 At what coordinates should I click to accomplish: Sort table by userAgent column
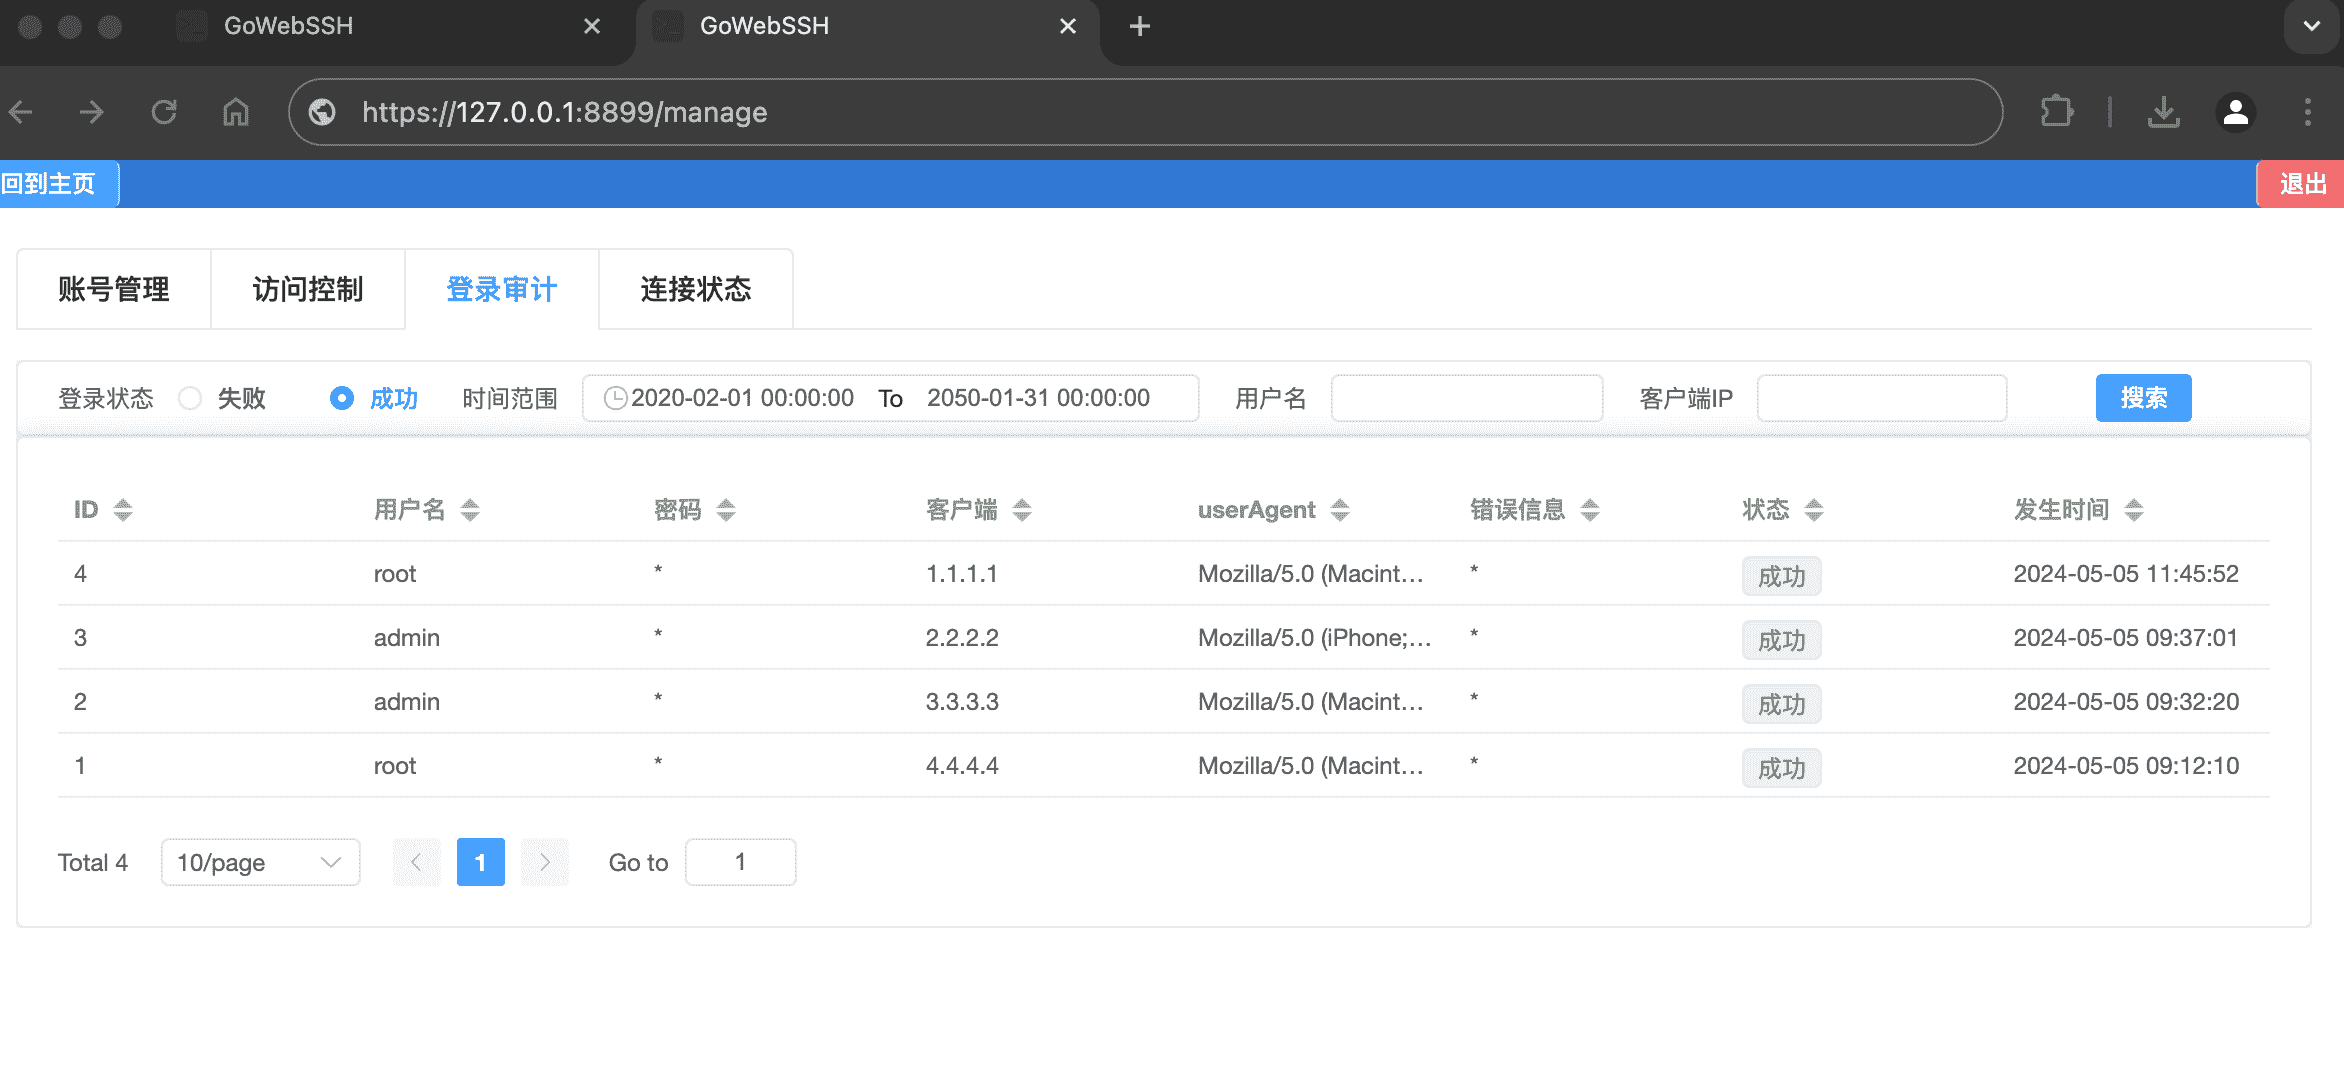tap(1340, 510)
